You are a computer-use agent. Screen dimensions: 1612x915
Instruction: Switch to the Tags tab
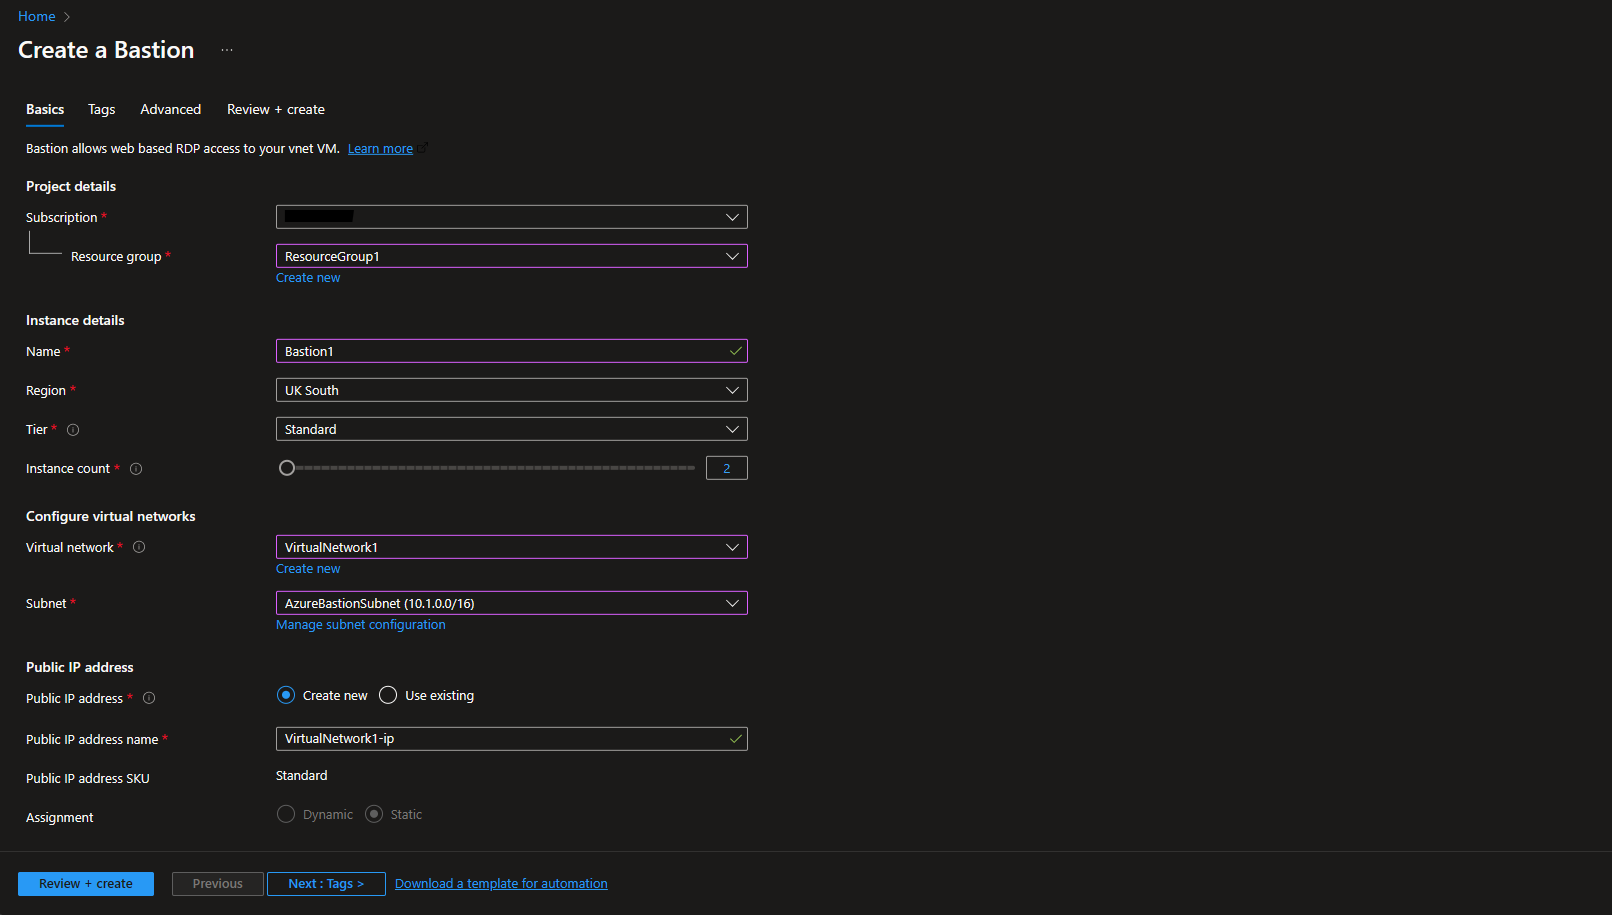tap(101, 109)
